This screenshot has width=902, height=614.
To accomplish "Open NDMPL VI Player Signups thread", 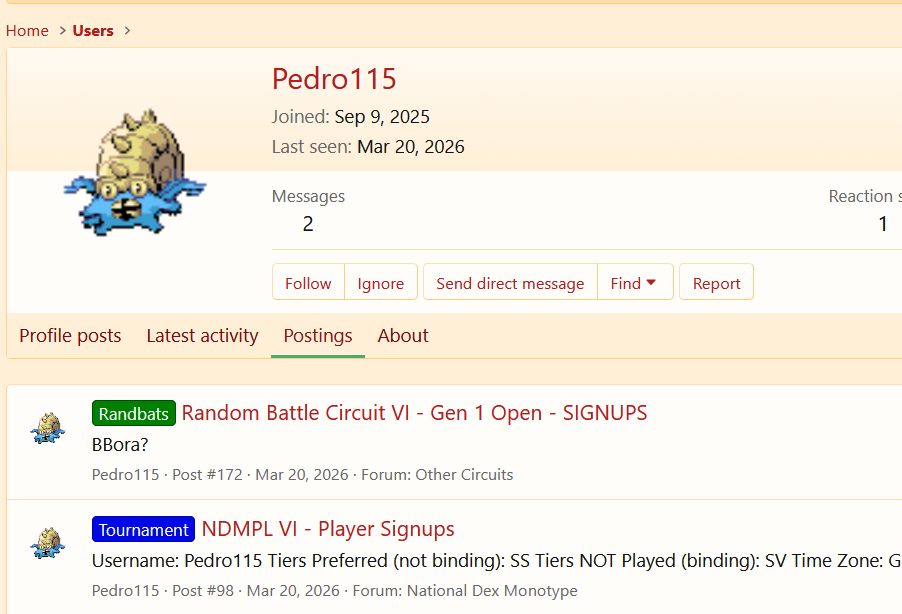I will point(328,529).
